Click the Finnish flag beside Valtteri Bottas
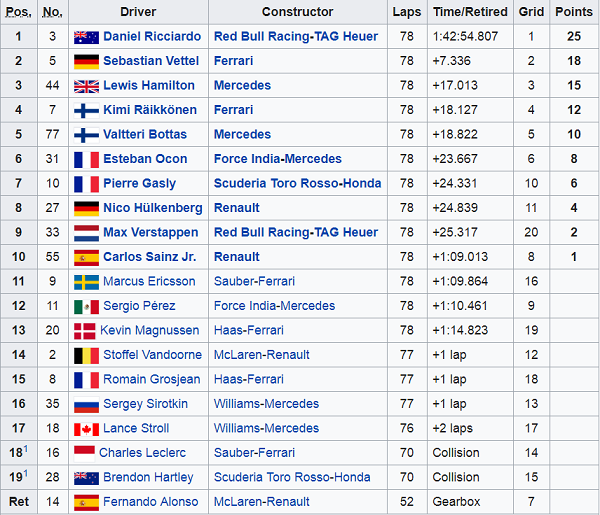 [86, 135]
